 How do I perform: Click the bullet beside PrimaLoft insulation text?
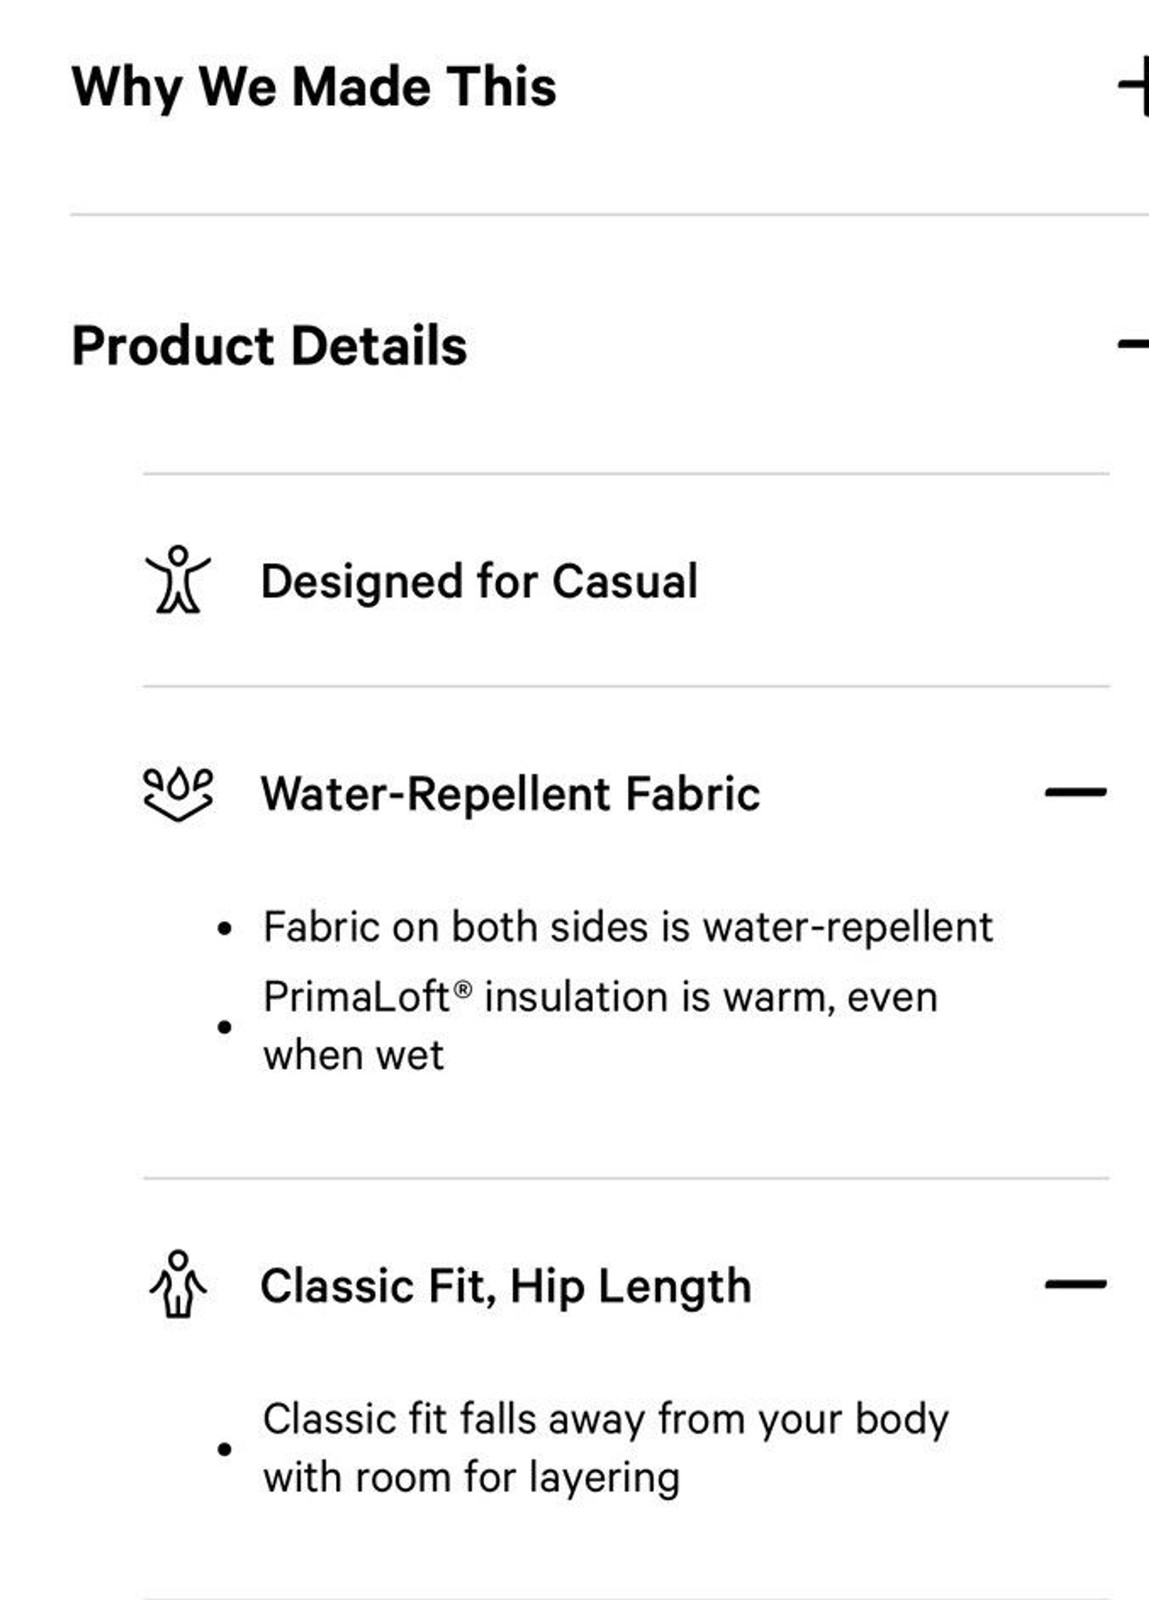tap(224, 1027)
